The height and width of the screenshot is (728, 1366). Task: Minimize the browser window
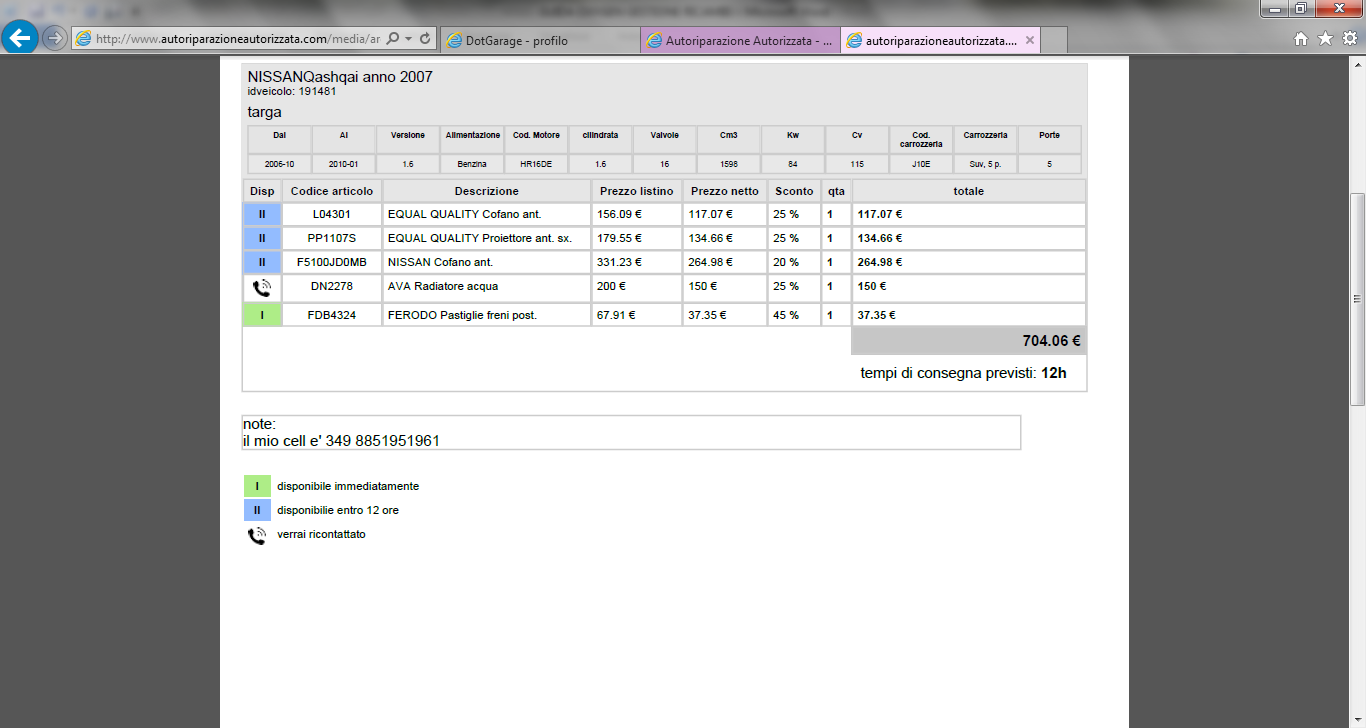tap(1275, 8)
